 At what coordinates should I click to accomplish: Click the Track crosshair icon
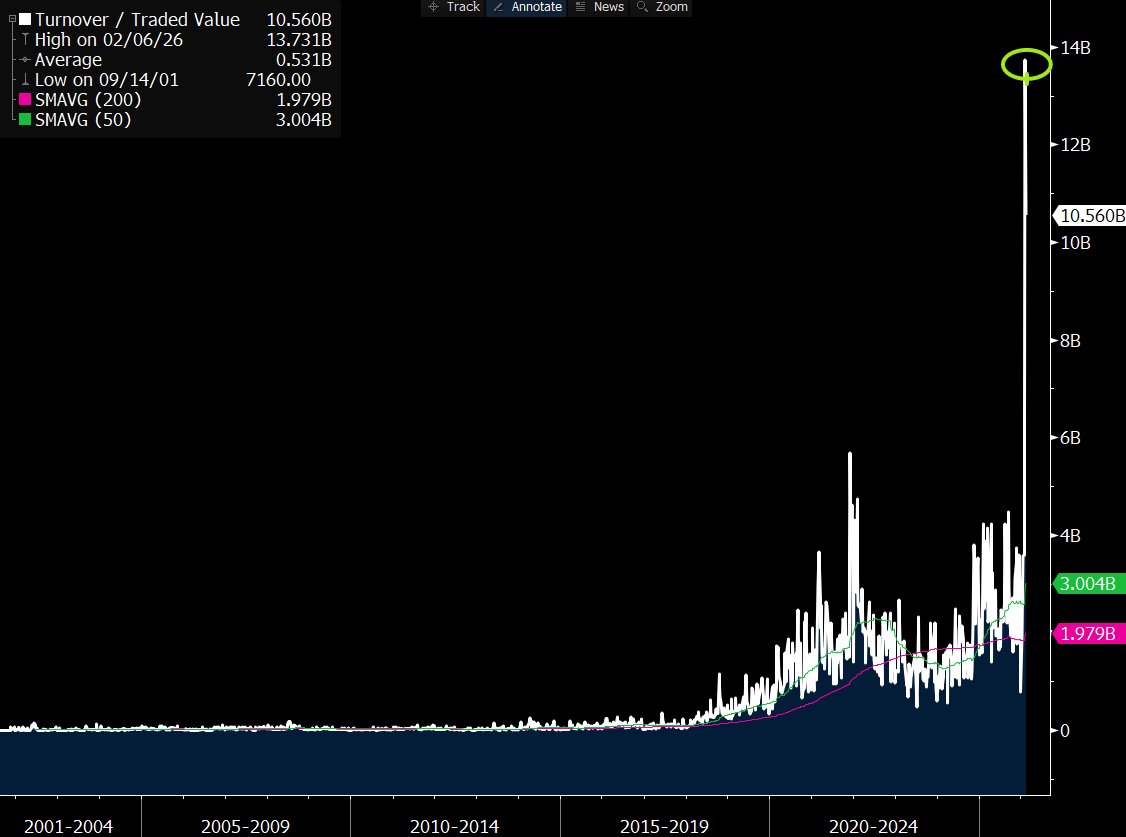[x=433, y=6]
